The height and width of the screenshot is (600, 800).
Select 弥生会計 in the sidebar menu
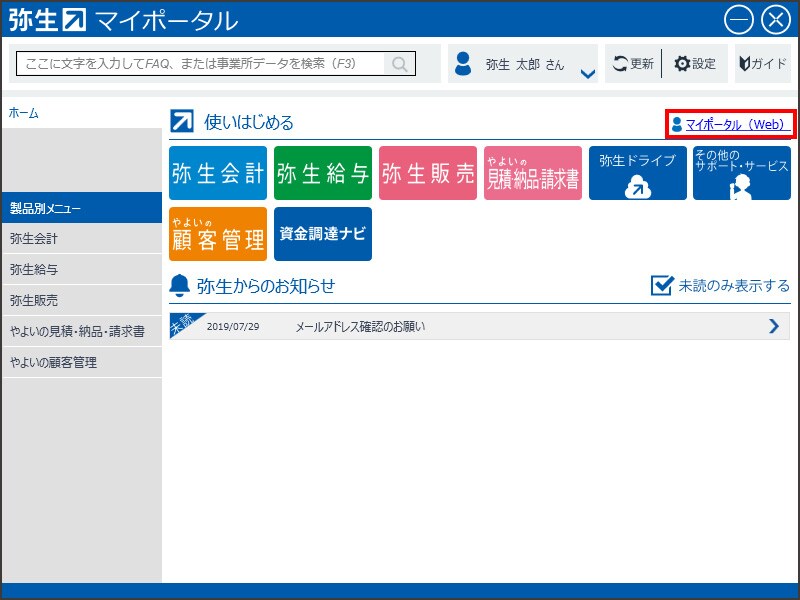pos(82,238)
